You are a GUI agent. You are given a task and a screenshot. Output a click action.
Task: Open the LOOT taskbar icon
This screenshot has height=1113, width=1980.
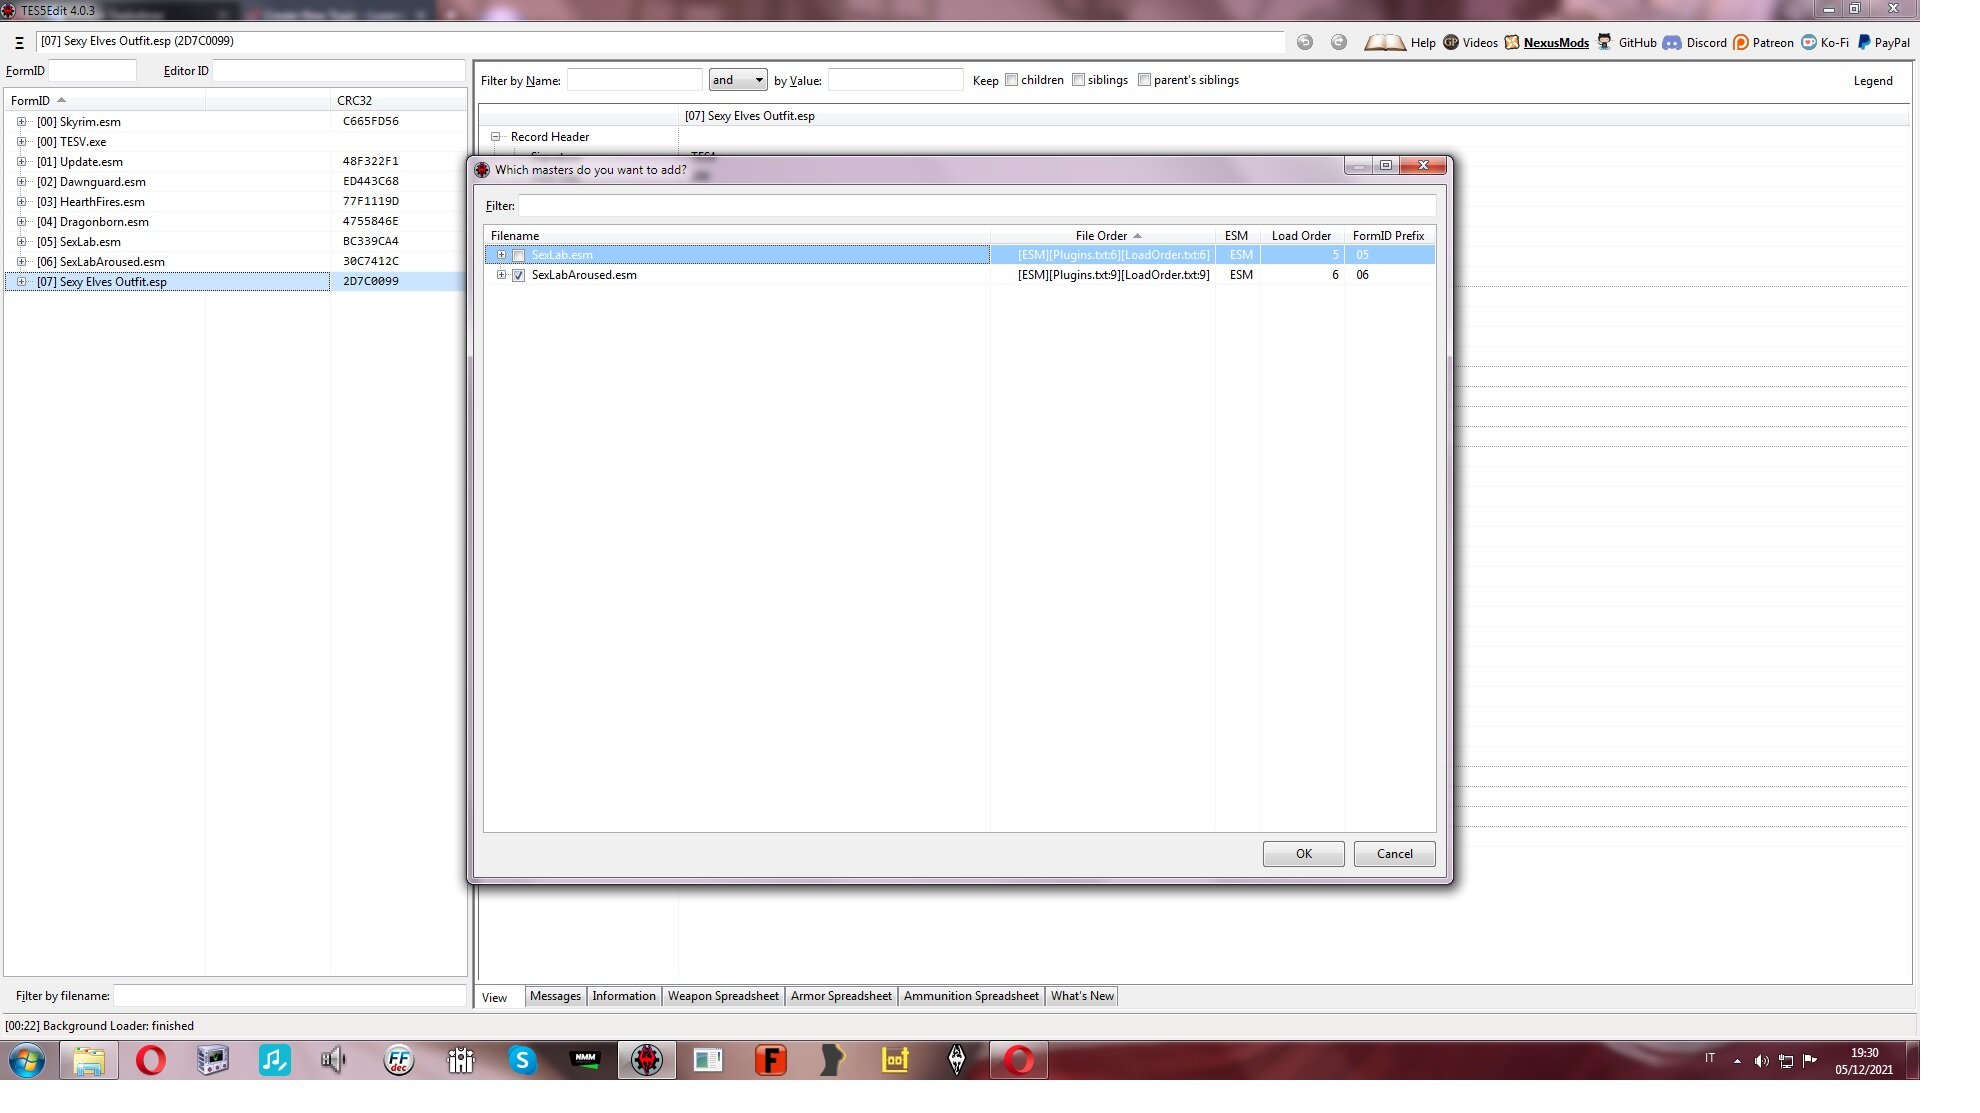click(895, 1060)
